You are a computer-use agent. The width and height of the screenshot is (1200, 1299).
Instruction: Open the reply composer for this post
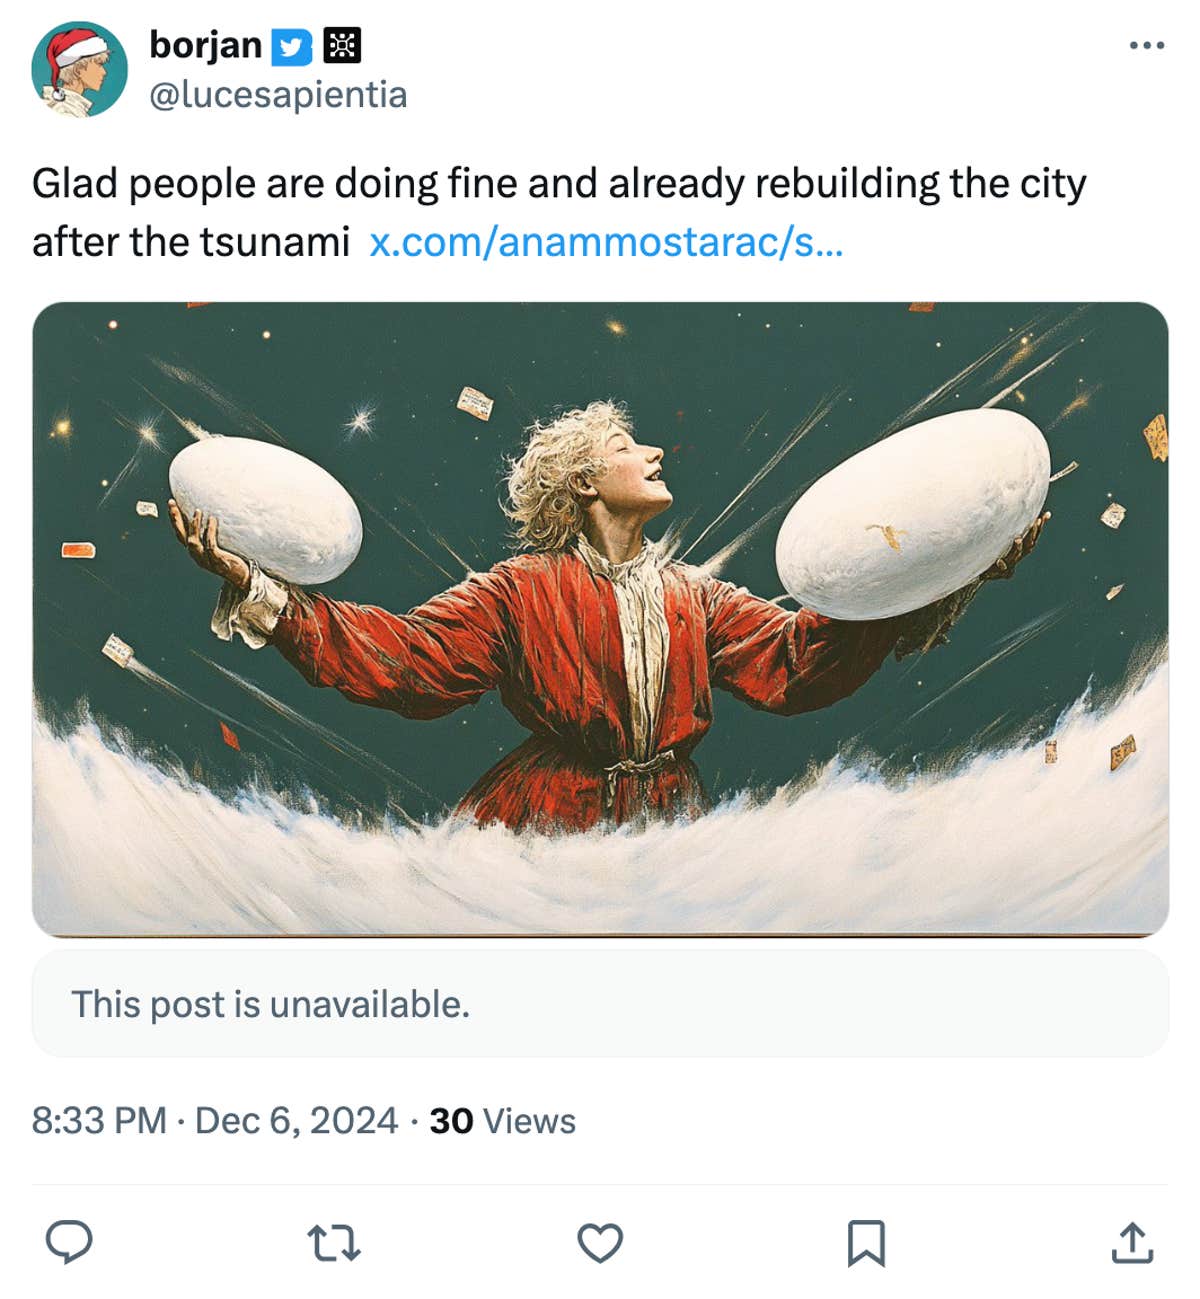[x=70, y=1245]
